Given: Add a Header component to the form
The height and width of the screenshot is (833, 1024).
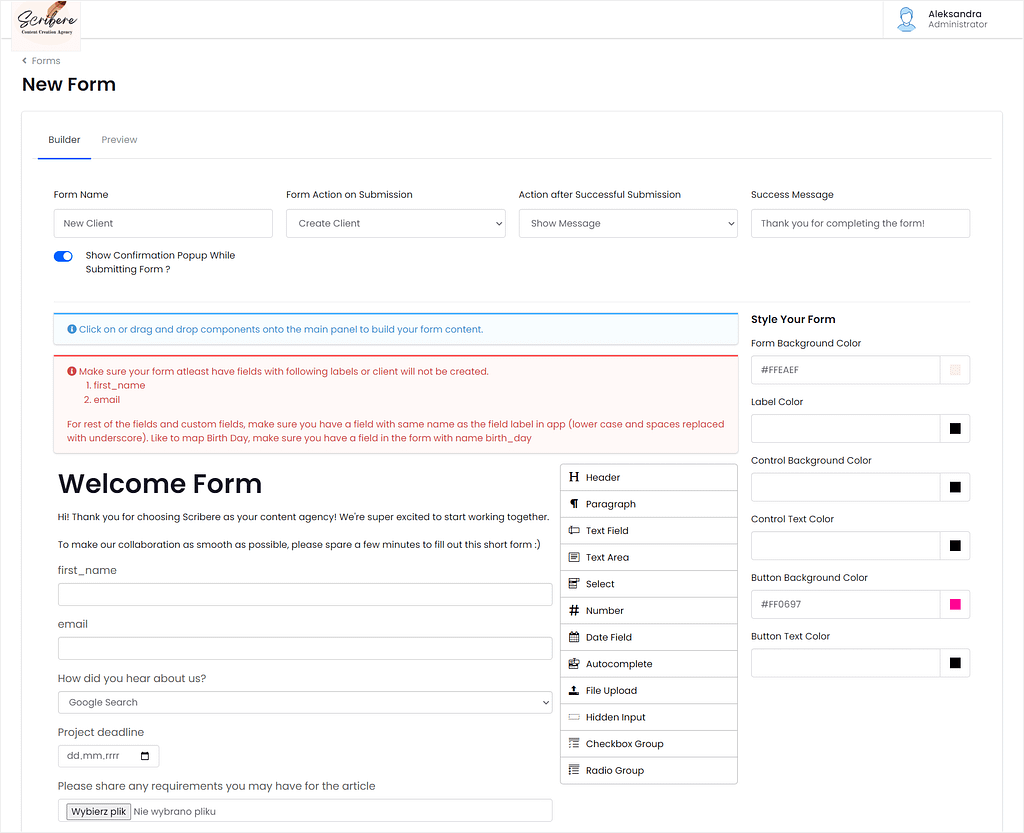Looking at the screenshot, I should point(648,477).
